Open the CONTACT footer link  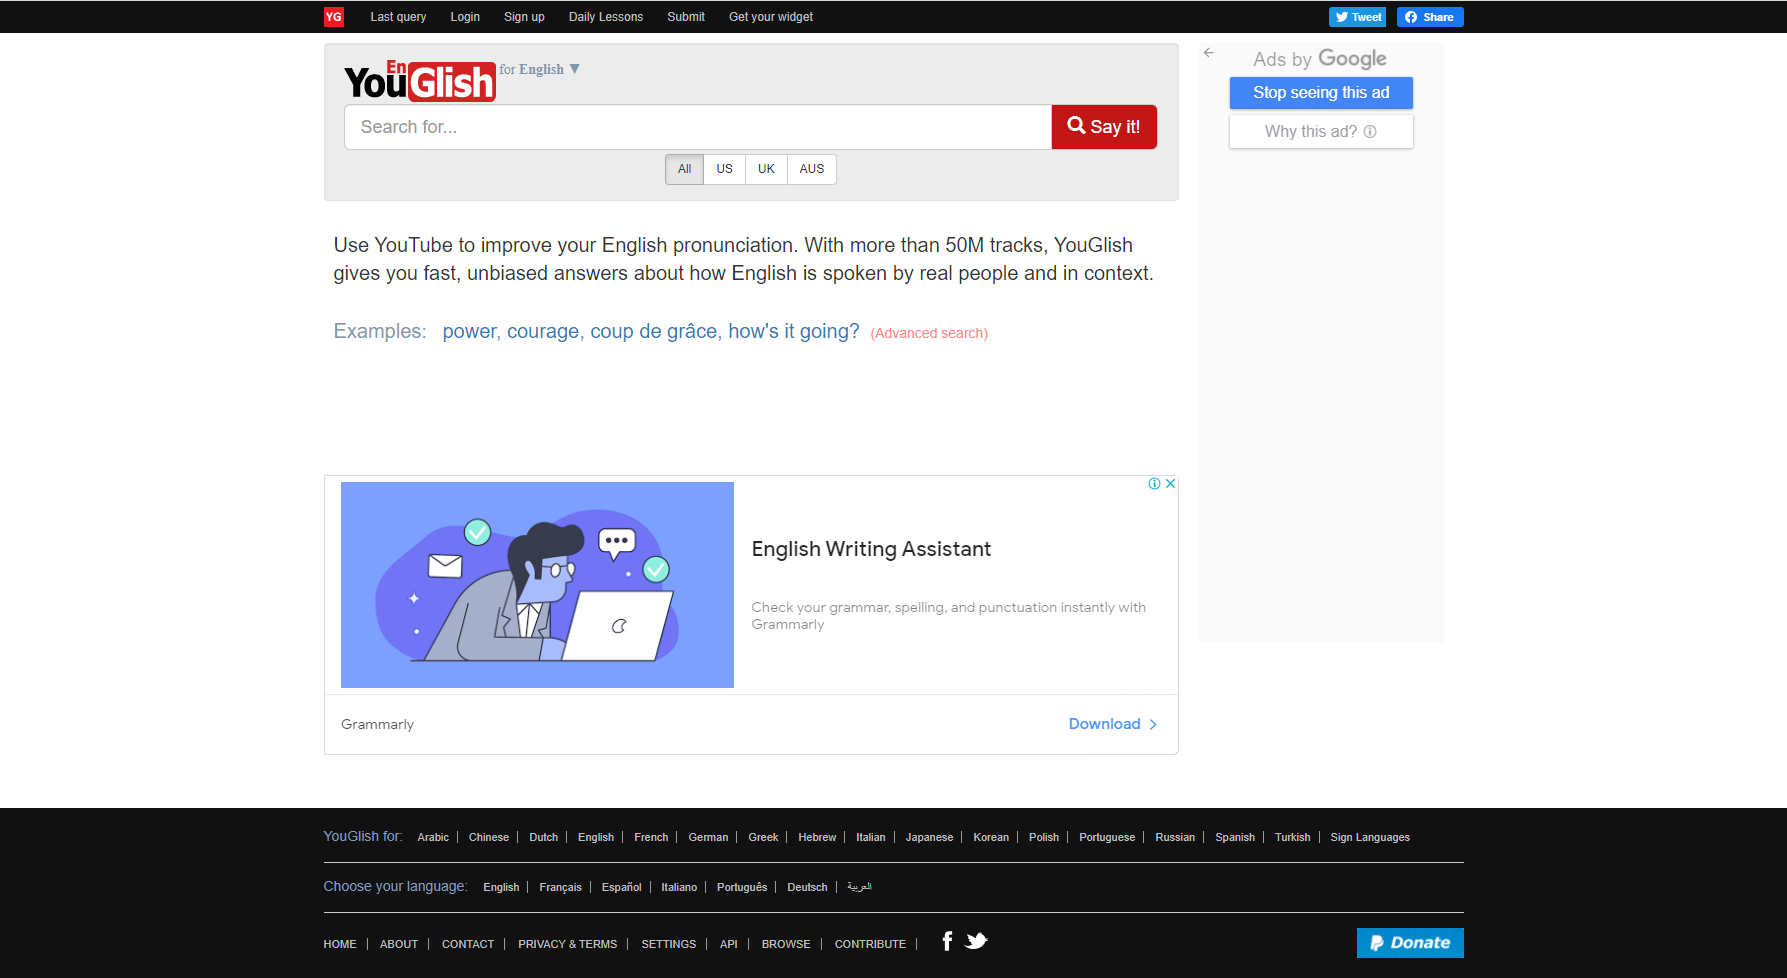pos(468,945)
